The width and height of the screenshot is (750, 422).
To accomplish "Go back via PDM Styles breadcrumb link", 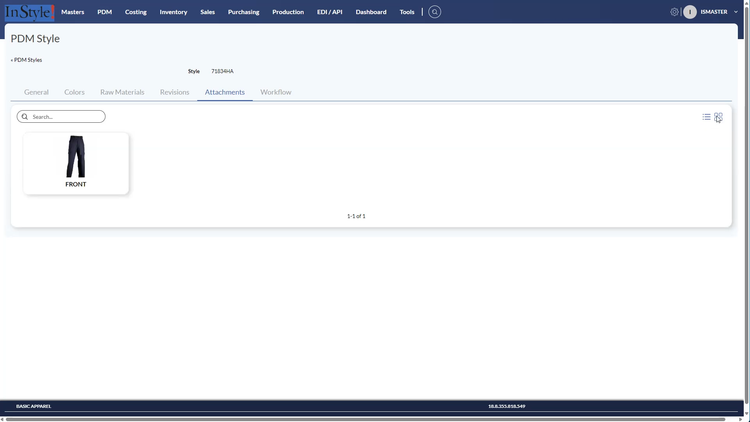I will tap(27, 60).
